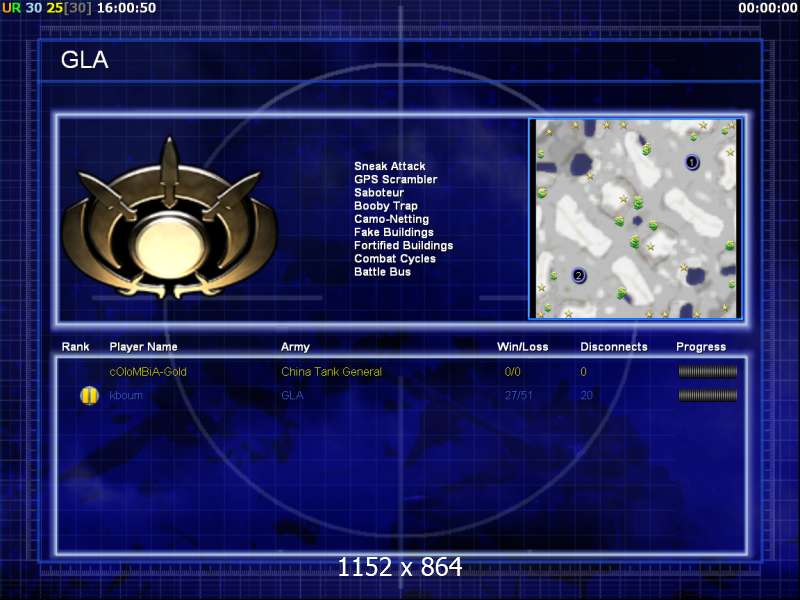Viewport: 800px width, 600px height.
Task: Select GPS Scrambler in the ability list
Action: 395,180
